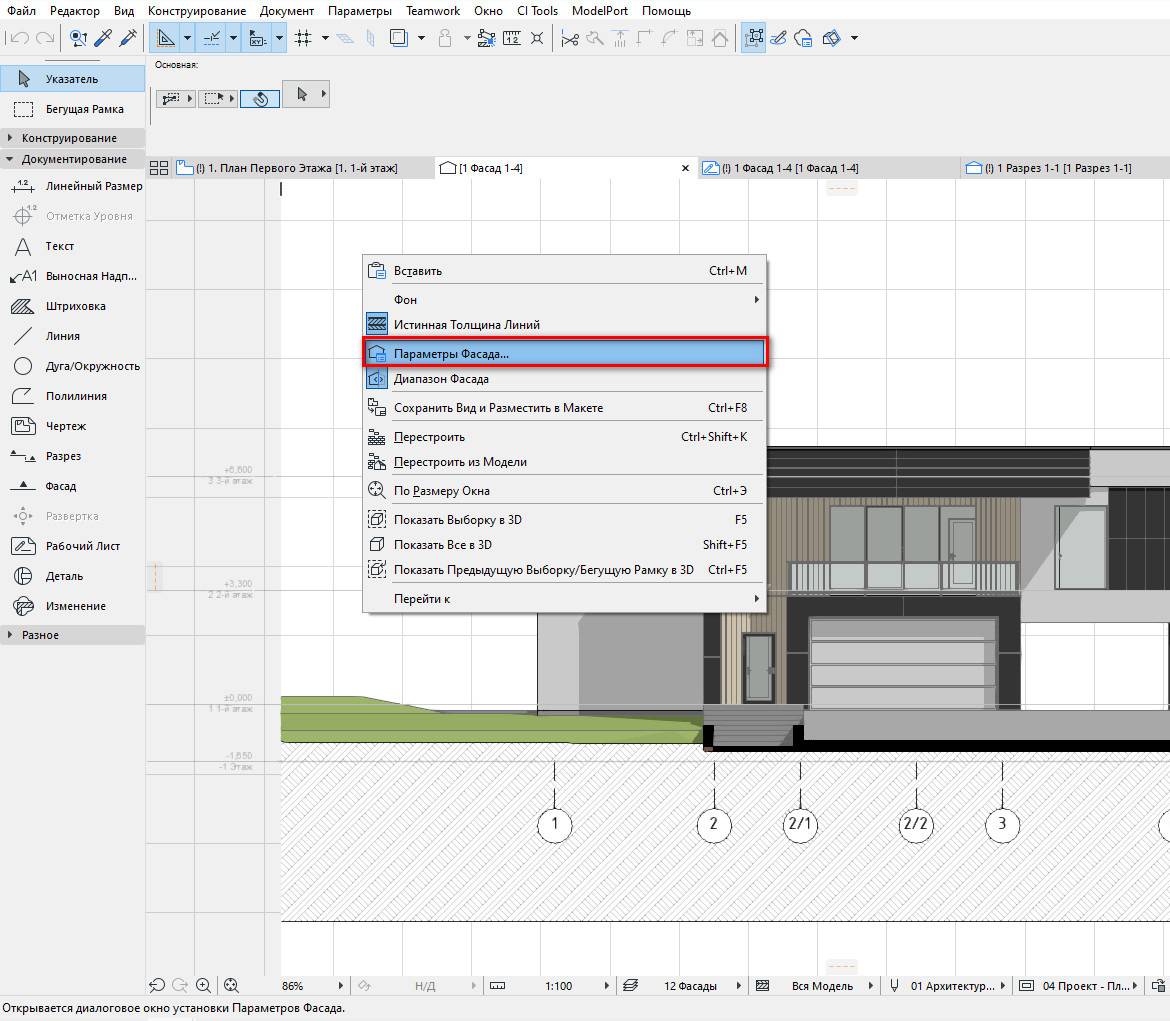Pick the Штриховка (Fill) tool
This screenshot has width=1170, height=1021.
point(75,306)
